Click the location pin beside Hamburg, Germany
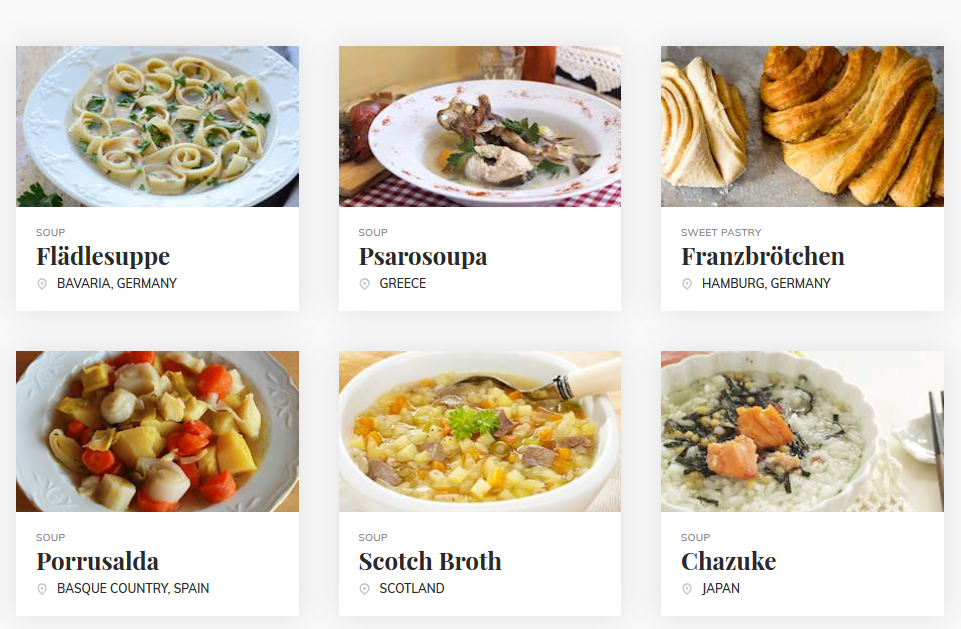Viewport: 961px width, 629px height. [686, 284]
